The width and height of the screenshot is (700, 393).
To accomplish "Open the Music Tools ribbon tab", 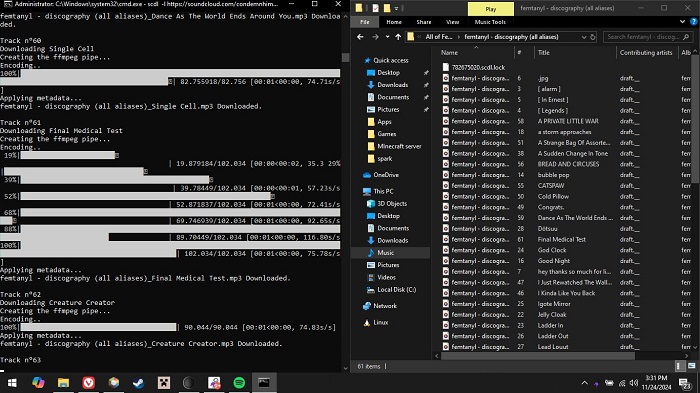I will (490, 22).
